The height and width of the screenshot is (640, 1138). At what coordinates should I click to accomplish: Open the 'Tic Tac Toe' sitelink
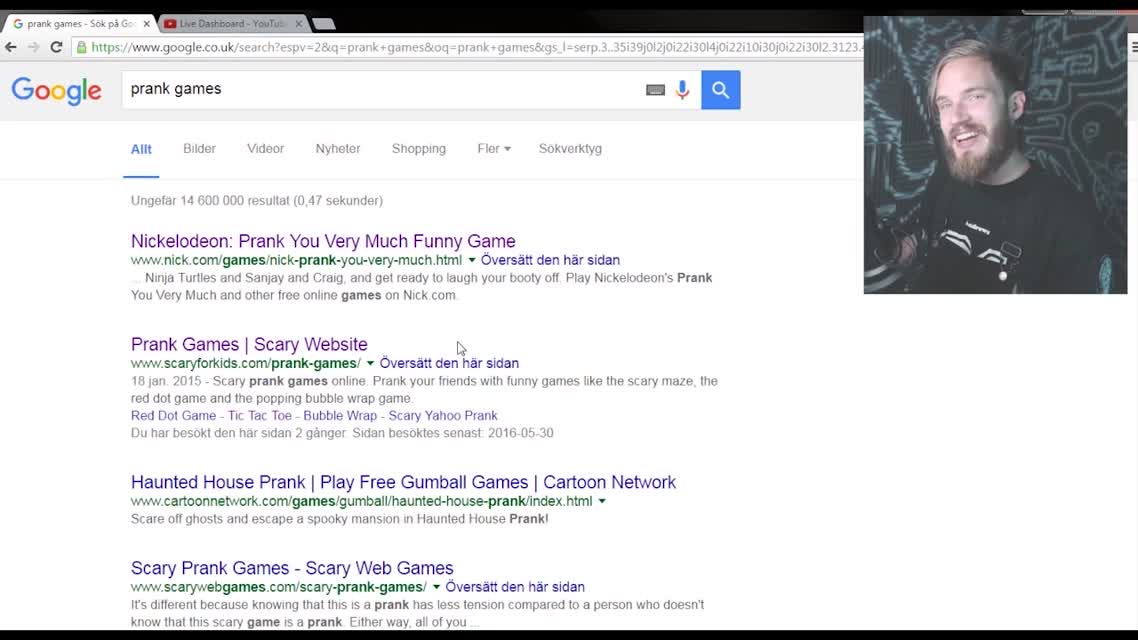260,416
